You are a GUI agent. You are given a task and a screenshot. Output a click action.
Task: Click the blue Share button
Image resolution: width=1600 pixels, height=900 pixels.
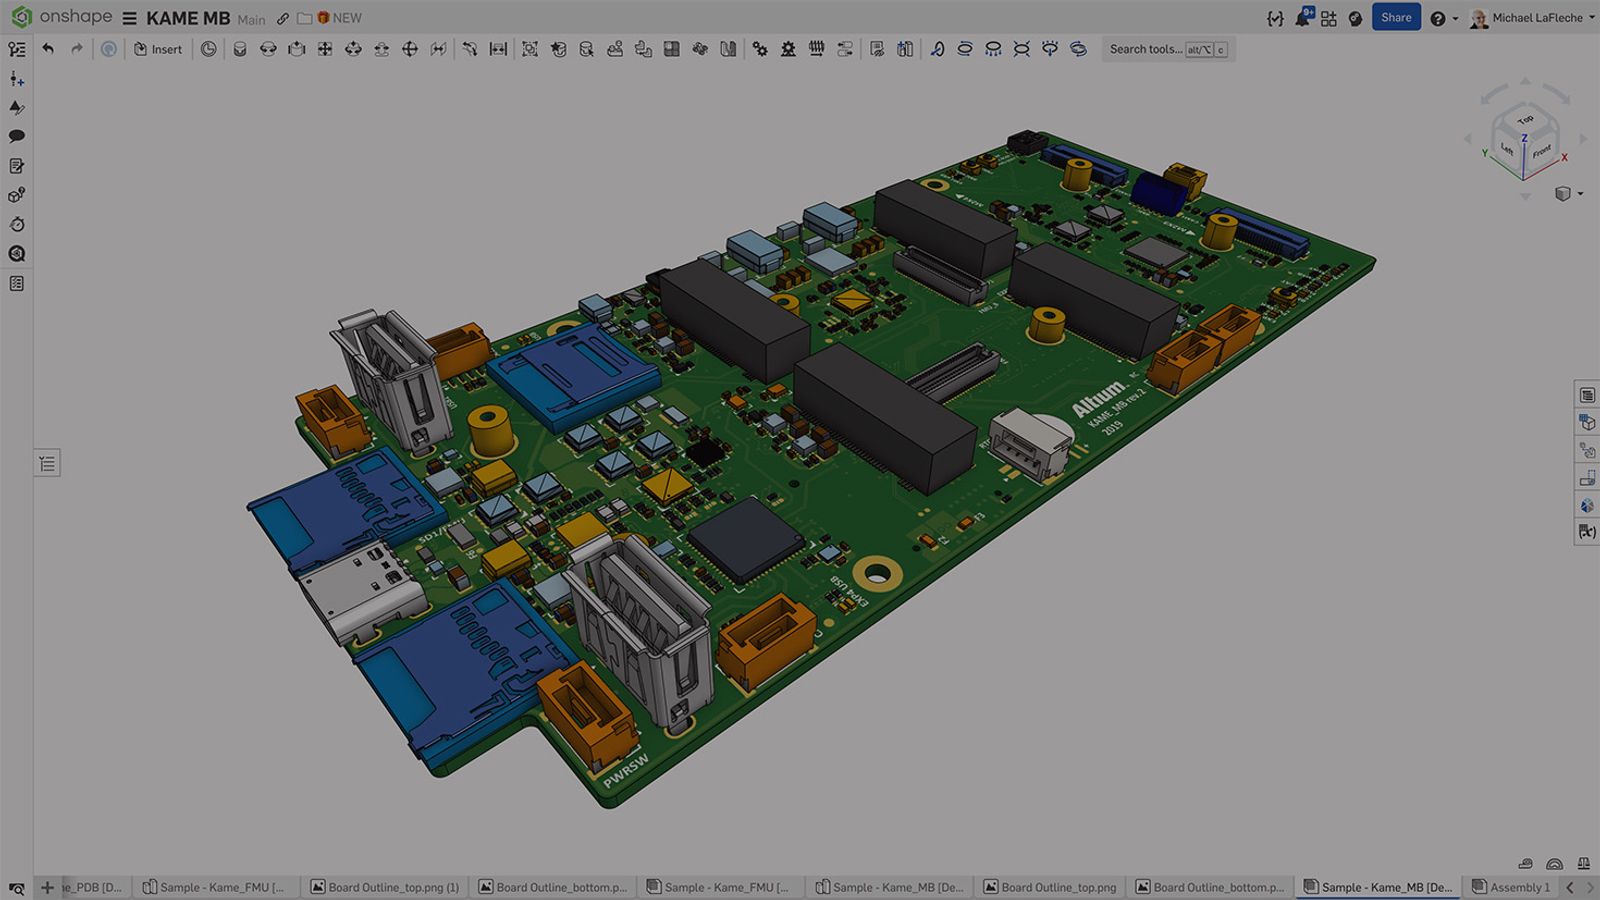pos(1396,17)
